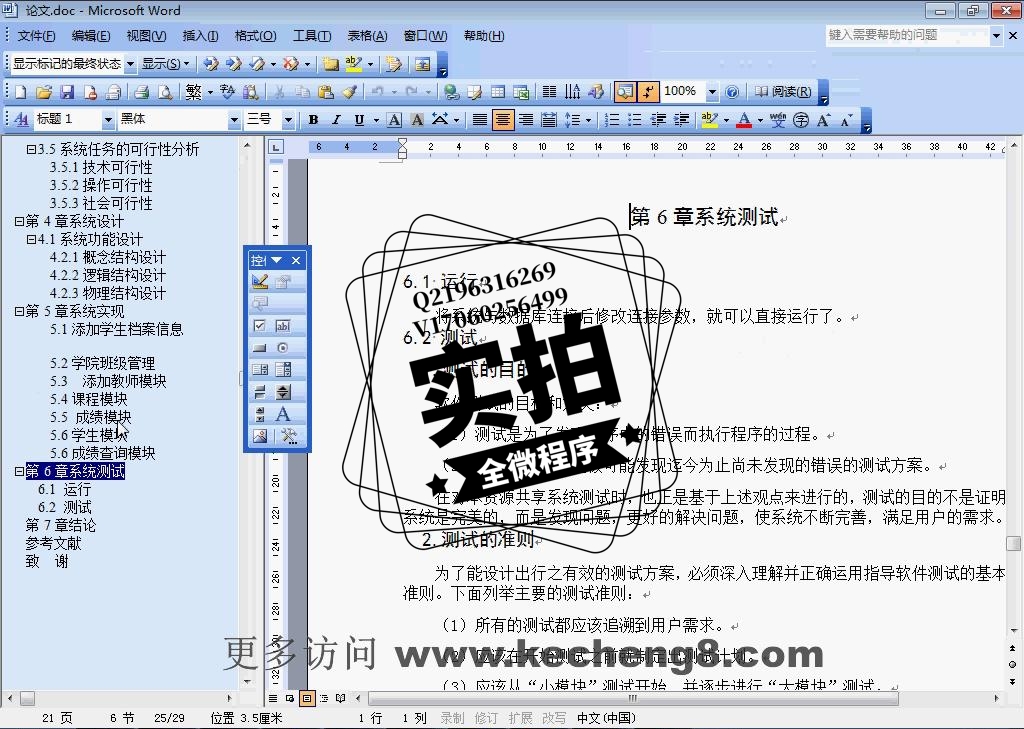Open the zoom percentage dropdown 100%
This screenshot has height=729, width=1024.
point(712,92)
